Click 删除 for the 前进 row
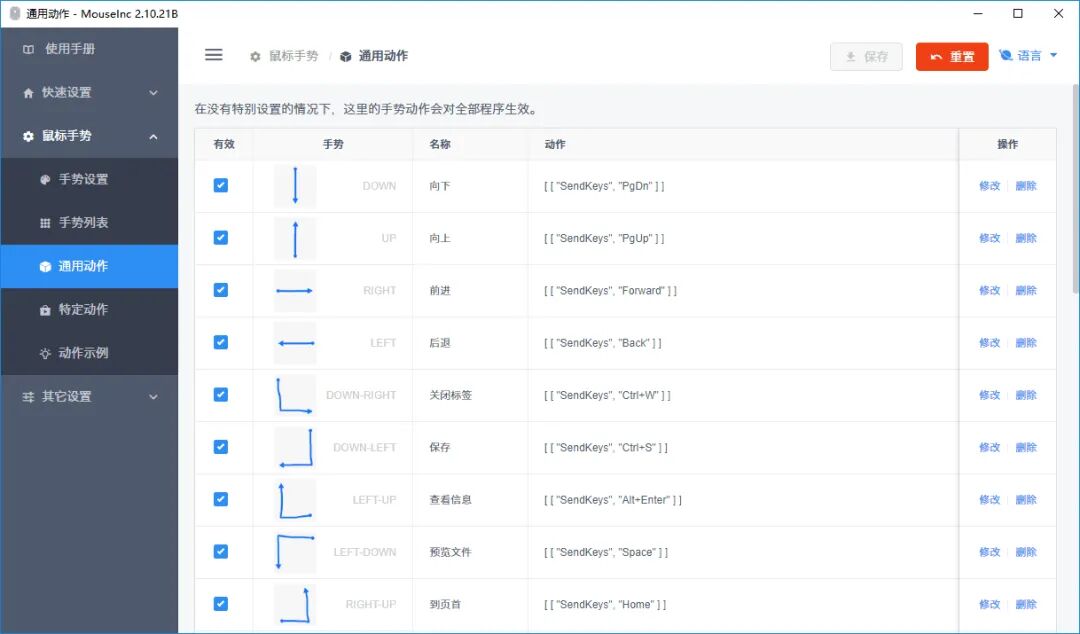This screenshot has height=634, width=1080. (1026, 291)
